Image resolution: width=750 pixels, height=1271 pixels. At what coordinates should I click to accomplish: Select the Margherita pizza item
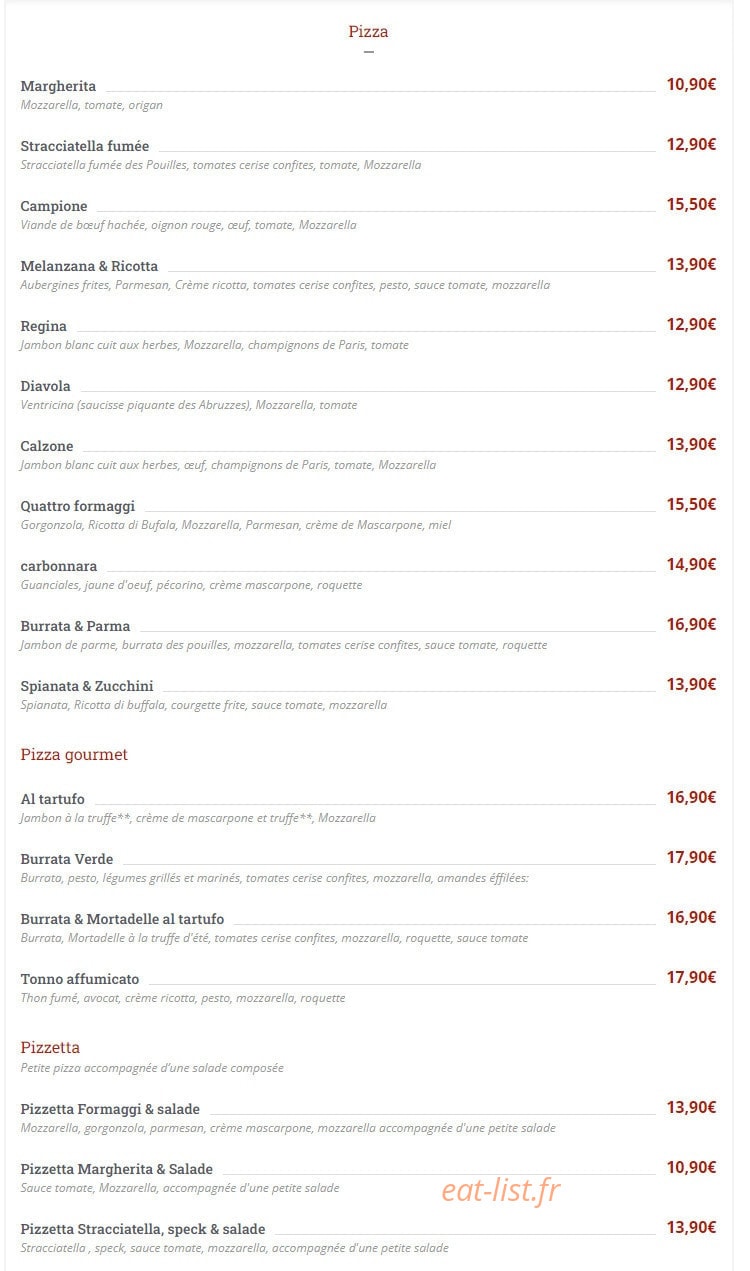(x=58, y=86)
